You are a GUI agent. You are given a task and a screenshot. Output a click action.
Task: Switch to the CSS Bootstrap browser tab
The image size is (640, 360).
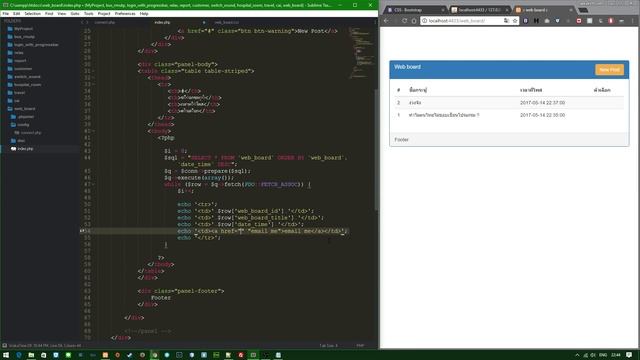point(416,10)
